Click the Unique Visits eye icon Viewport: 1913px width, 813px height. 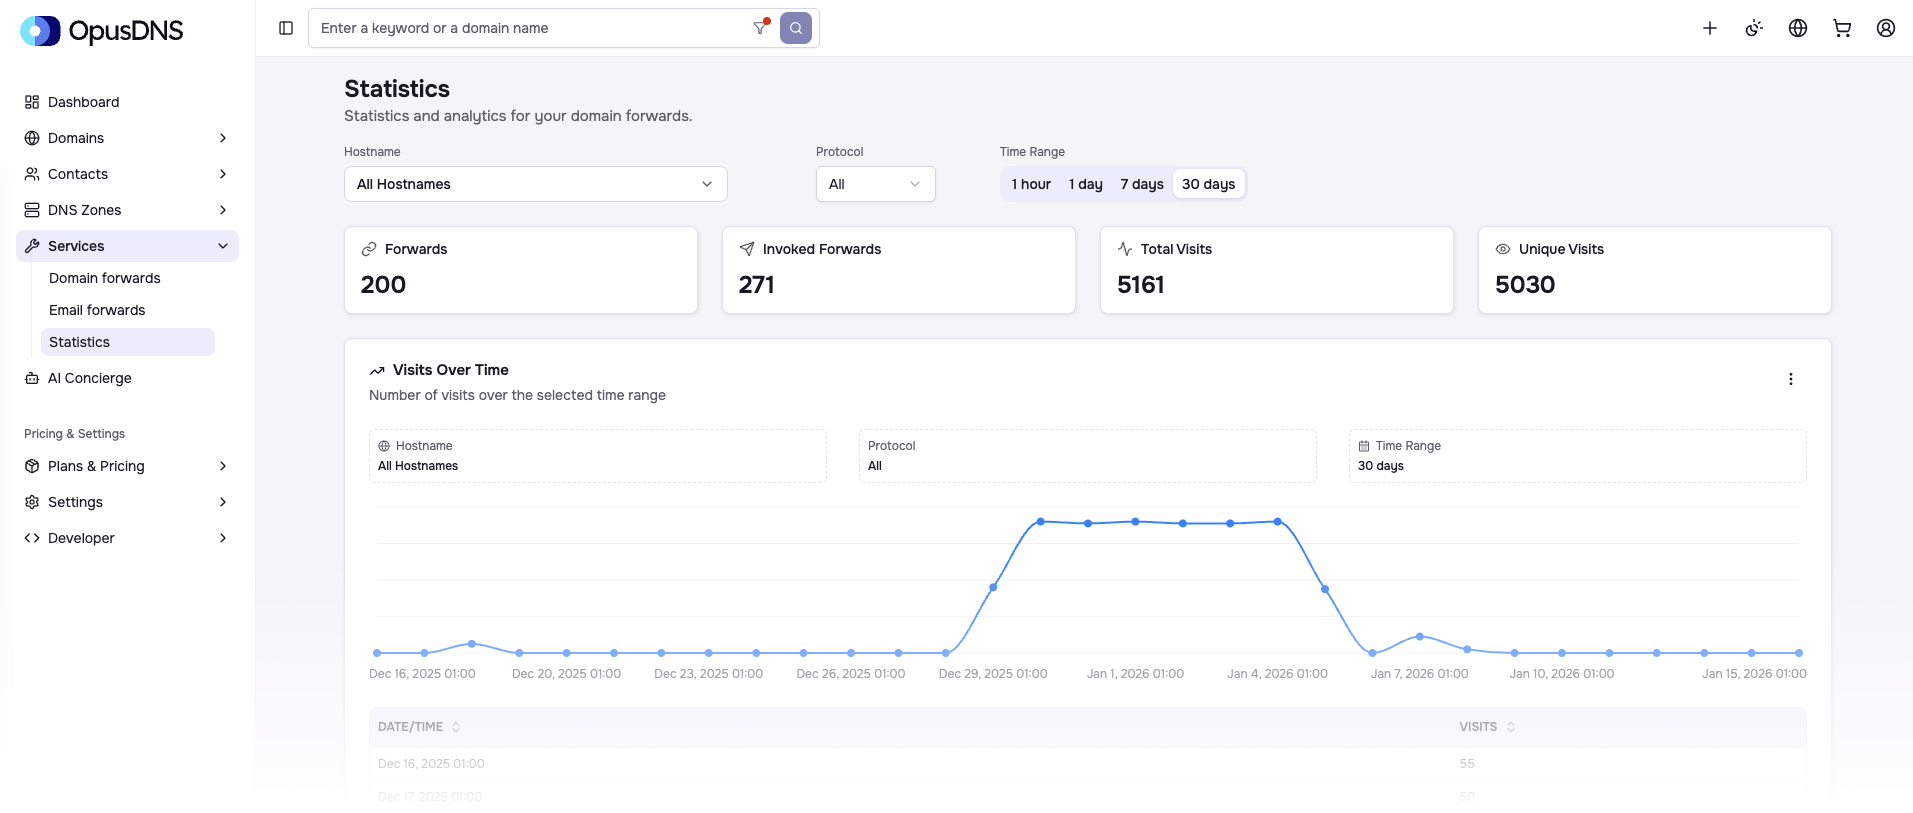click(1503, 249)
